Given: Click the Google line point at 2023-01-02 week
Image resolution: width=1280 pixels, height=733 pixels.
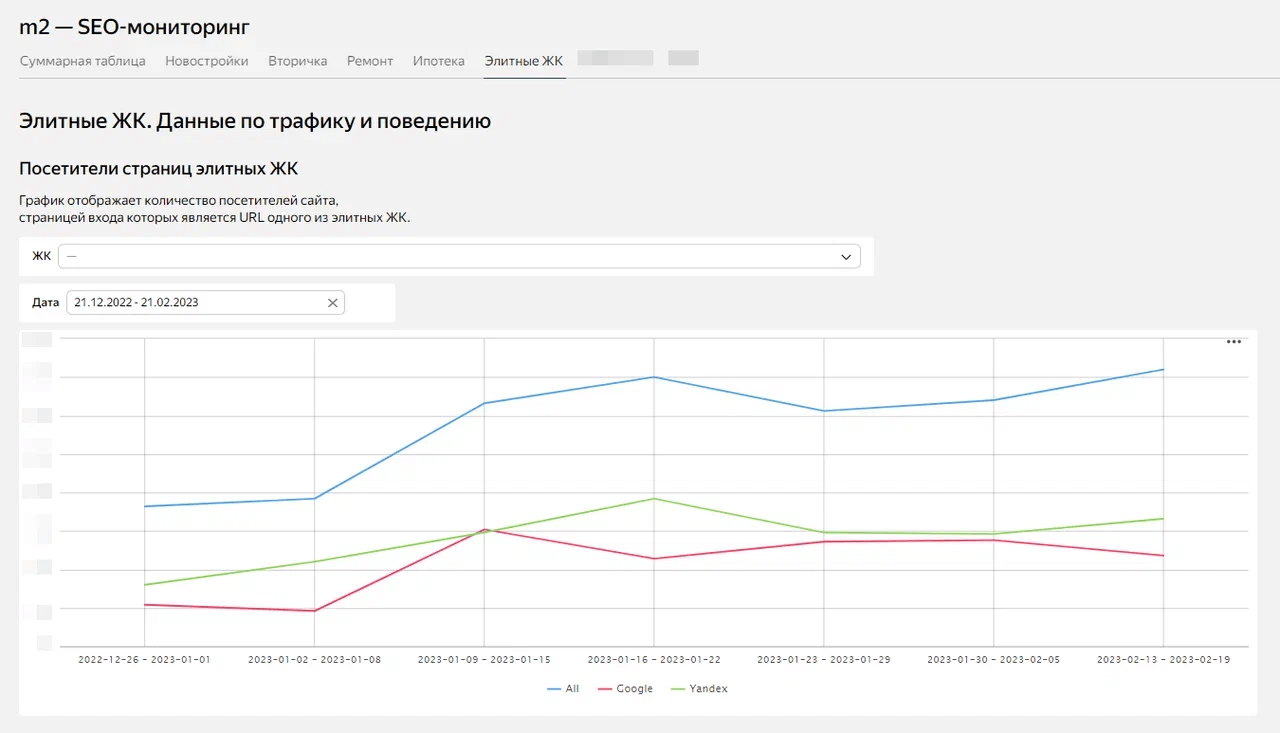Looking at the screenshot, I should point(315,611).
